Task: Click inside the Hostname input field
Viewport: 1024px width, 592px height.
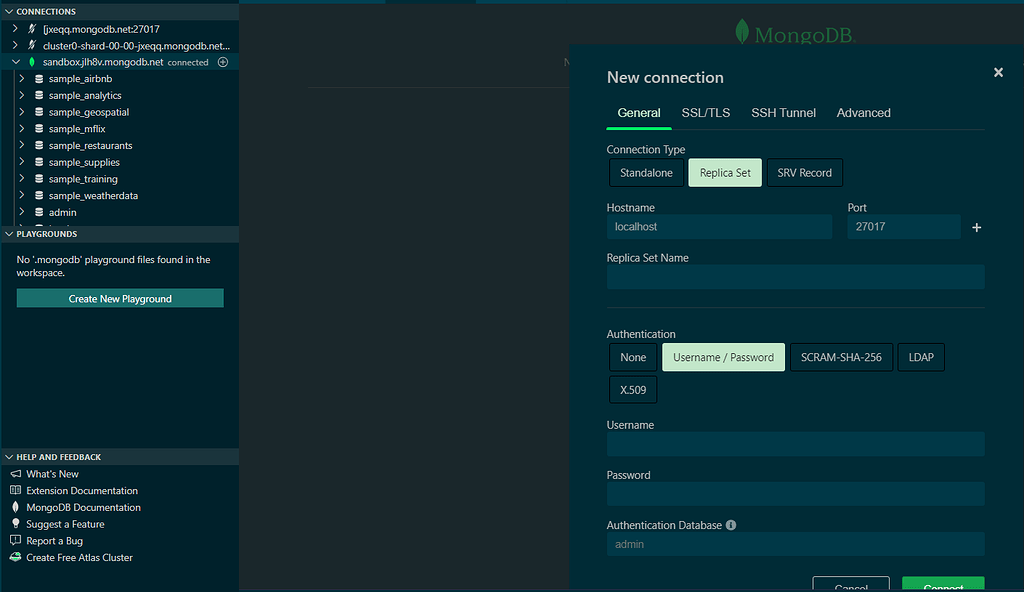Action: (x=718, y=227)
